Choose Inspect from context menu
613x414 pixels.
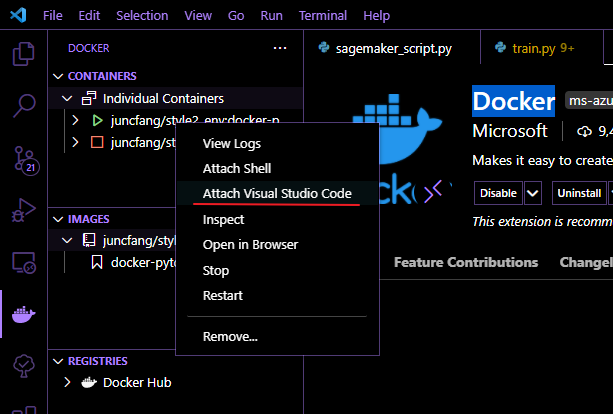[x=278, y=220]
